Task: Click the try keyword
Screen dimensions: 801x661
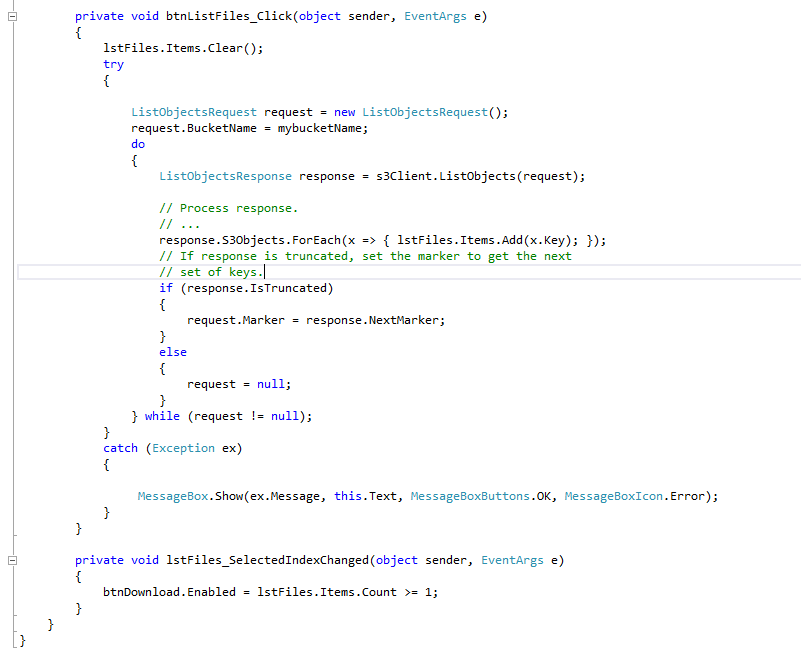Action: [x=113, y=64]
